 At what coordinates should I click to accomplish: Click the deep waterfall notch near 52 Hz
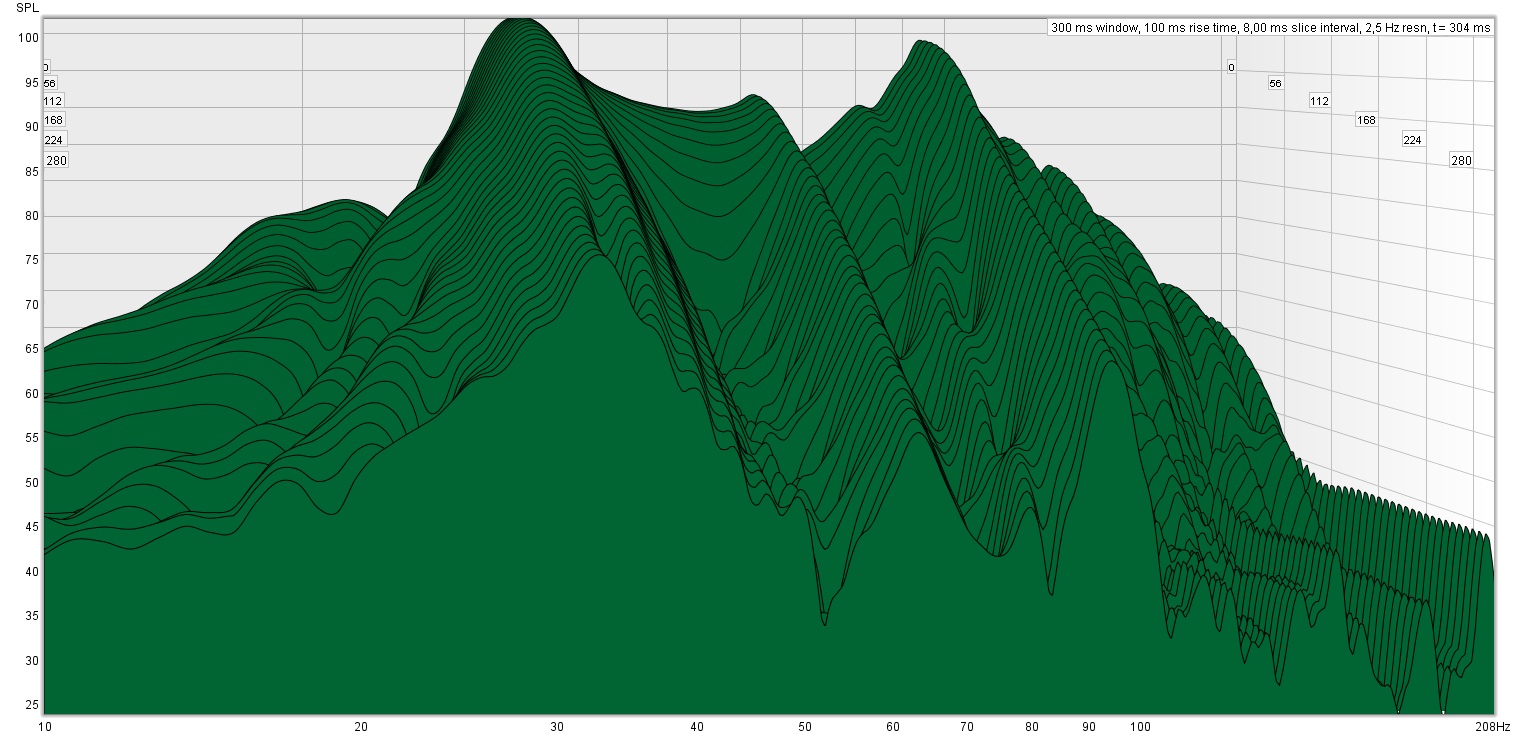pos(824,622)
